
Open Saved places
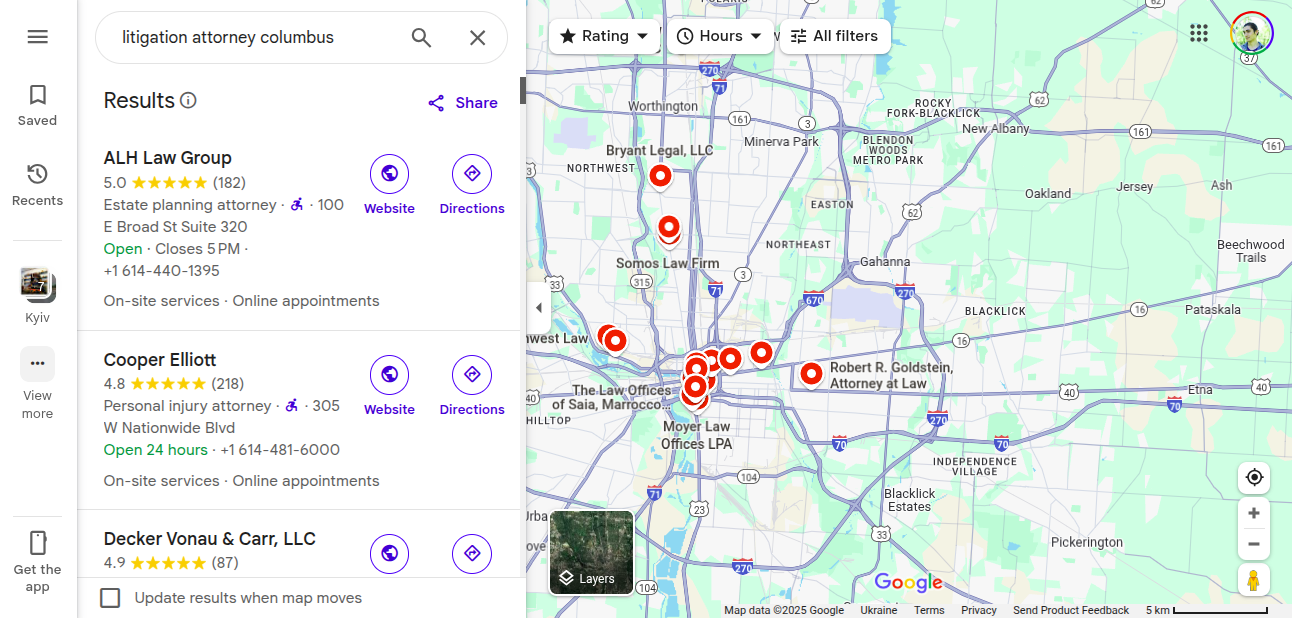pos(37,105)
